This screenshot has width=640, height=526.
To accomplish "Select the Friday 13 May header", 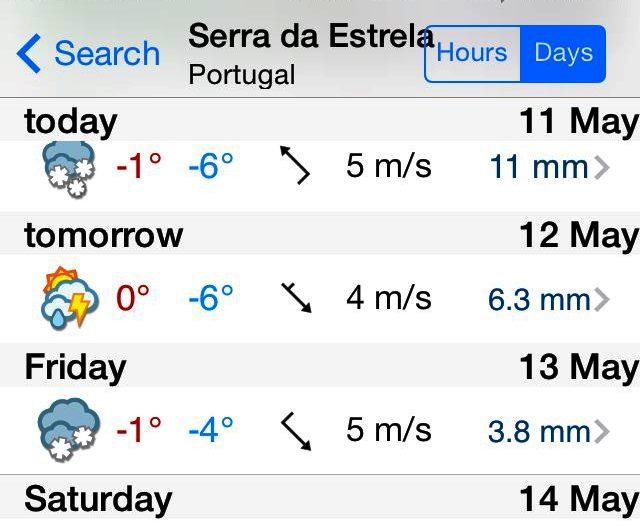I will click(320, 366).
